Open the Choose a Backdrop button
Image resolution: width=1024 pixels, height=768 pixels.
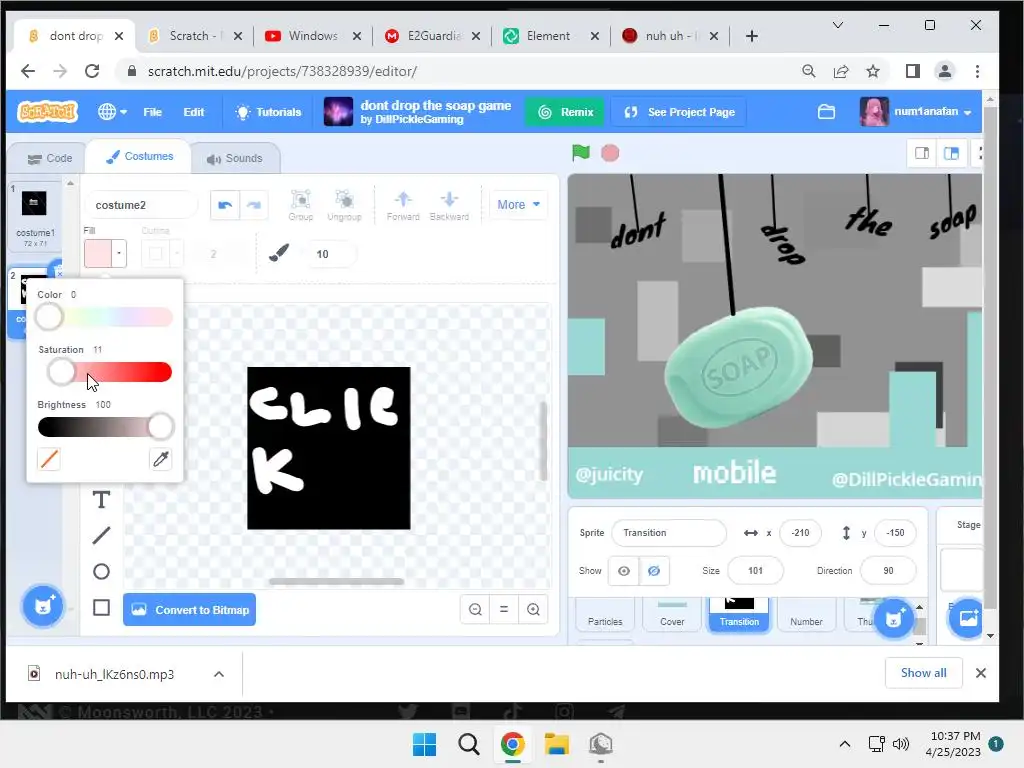click(x=968, y=617)
